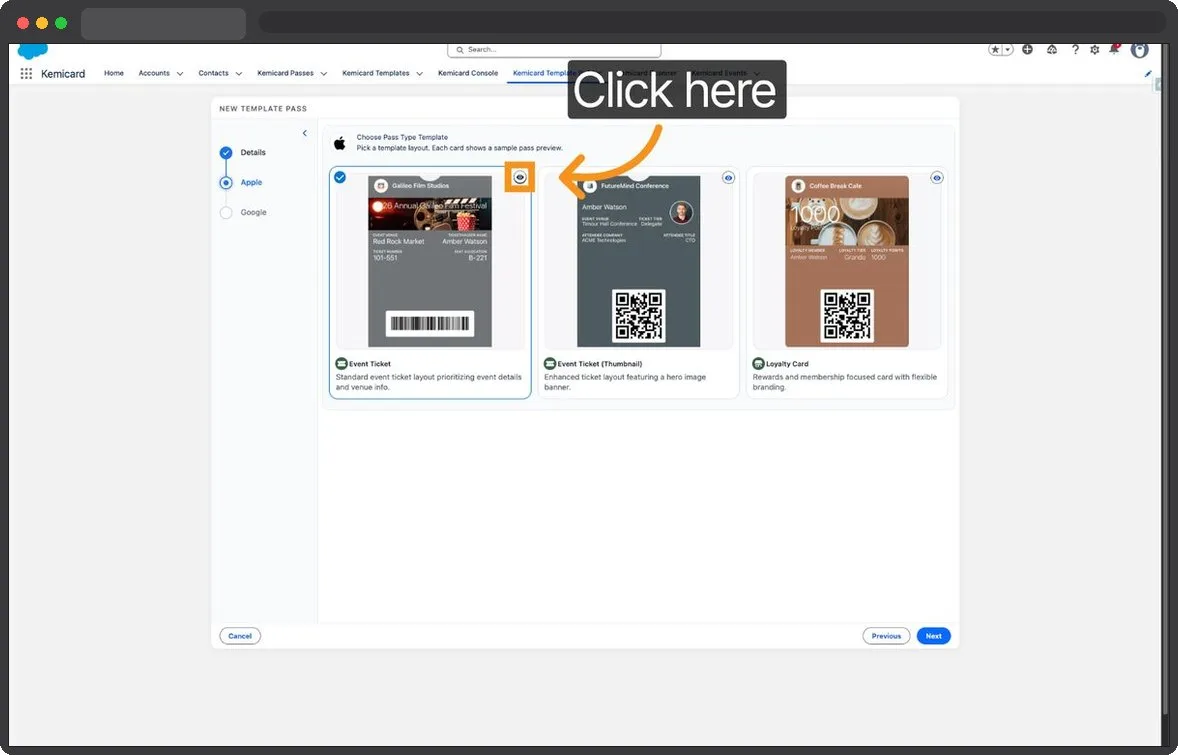
Task: Click the icon beside Event Ticket (Thumbnail) label
Action: click(549, 364)
